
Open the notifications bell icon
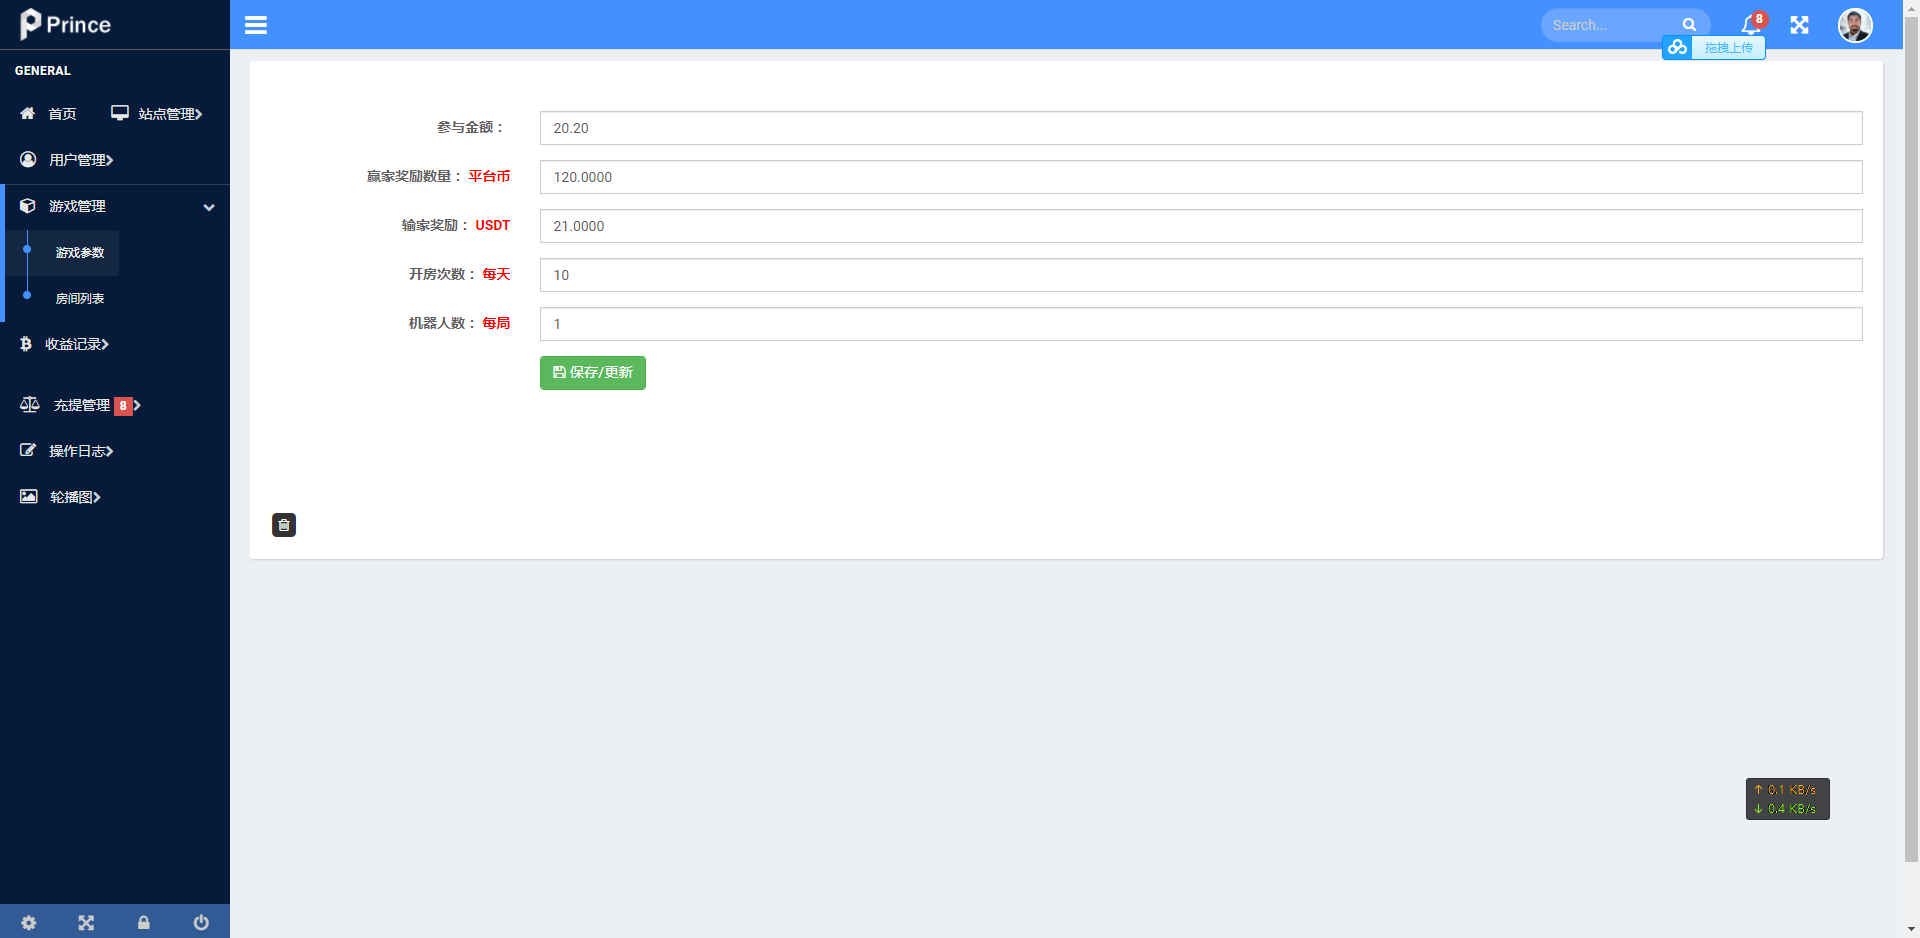tap(1750, 25)
